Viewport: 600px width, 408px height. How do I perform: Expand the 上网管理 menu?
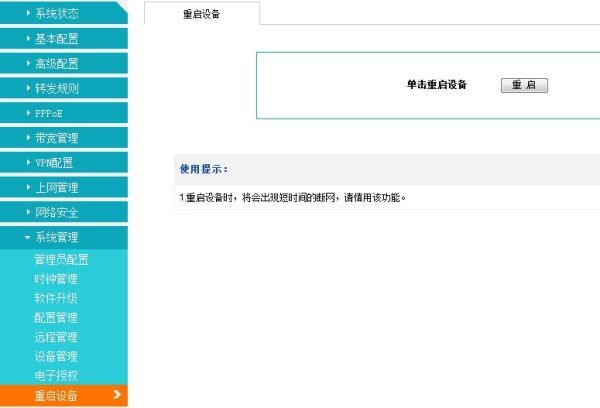(64, 188)
